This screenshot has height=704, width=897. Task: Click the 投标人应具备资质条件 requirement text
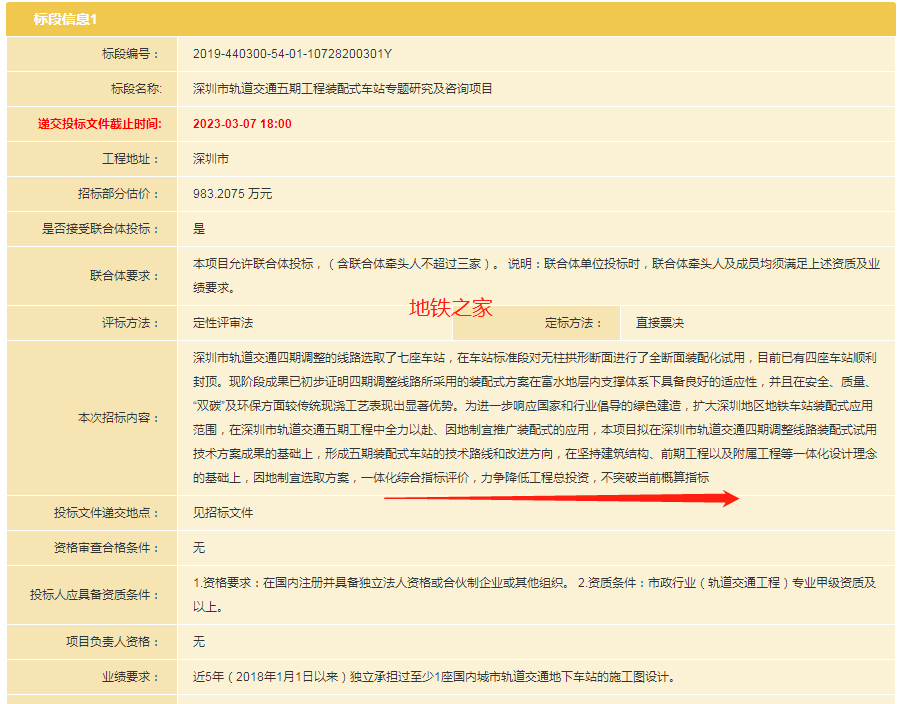point(535,595)
